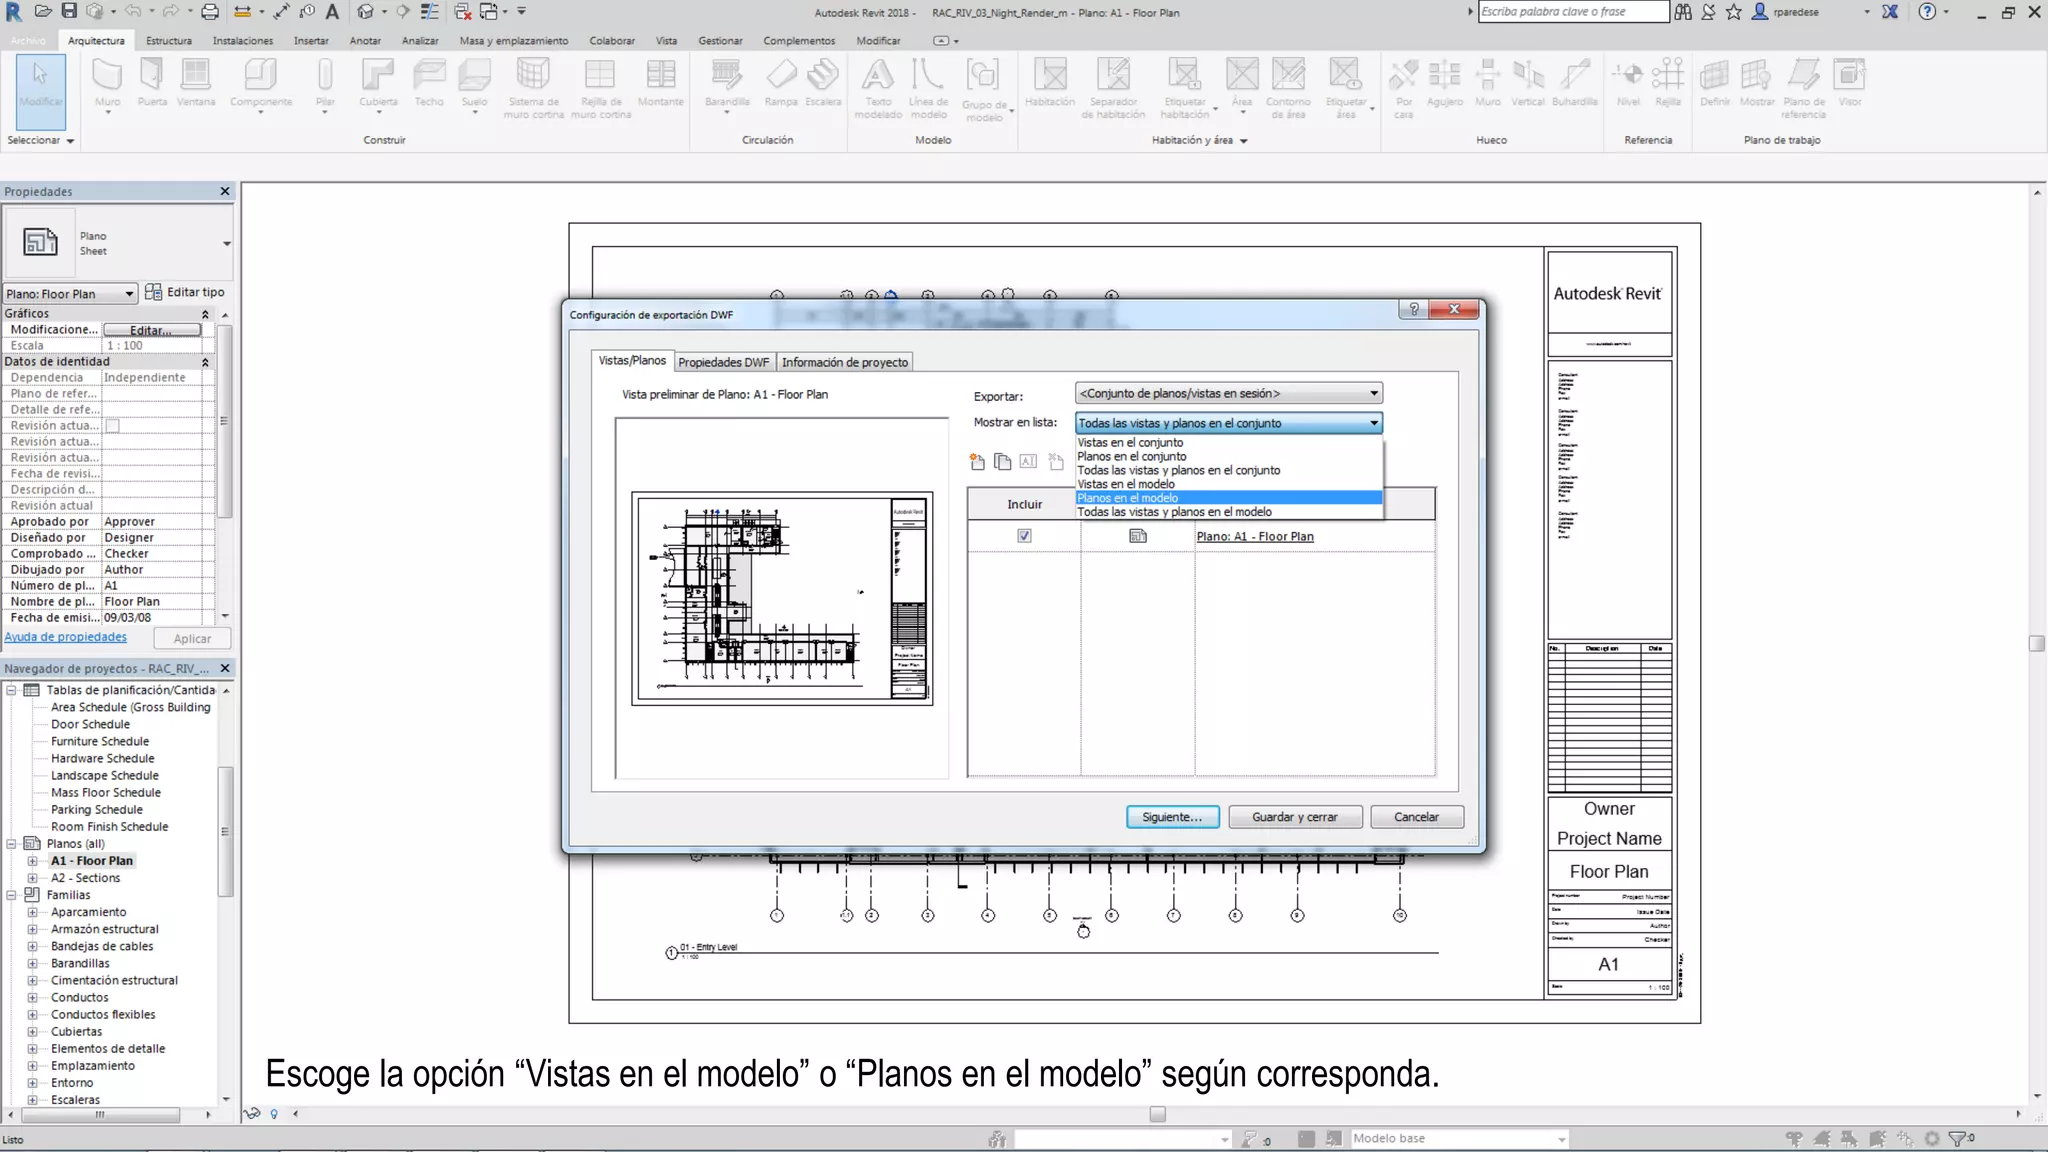2048x1152 pixels.
Task: Click the duplicate set icon
Action: [x=1002, y=461]
